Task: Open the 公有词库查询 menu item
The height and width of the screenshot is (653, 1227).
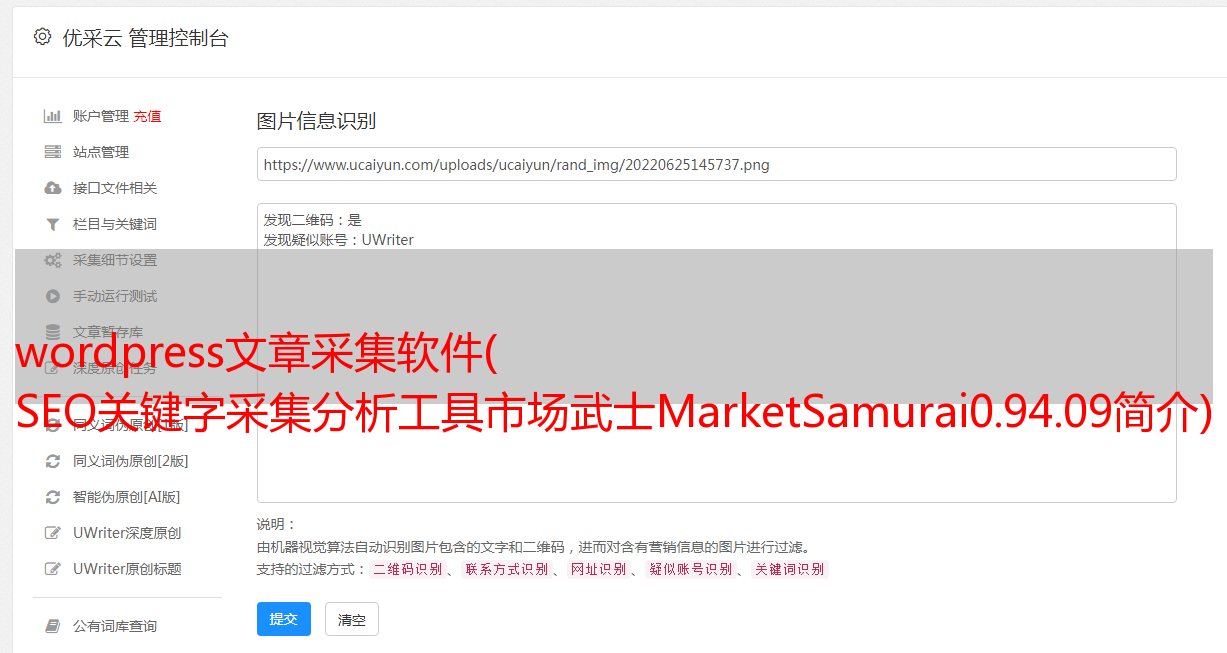Action: 115,626
